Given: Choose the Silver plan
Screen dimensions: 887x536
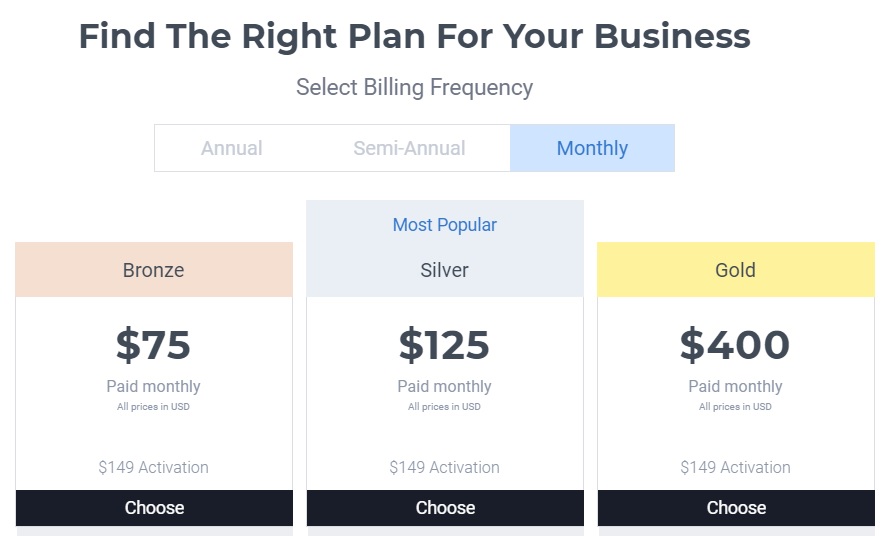Looking at the screenshot, I should (445, 508).
